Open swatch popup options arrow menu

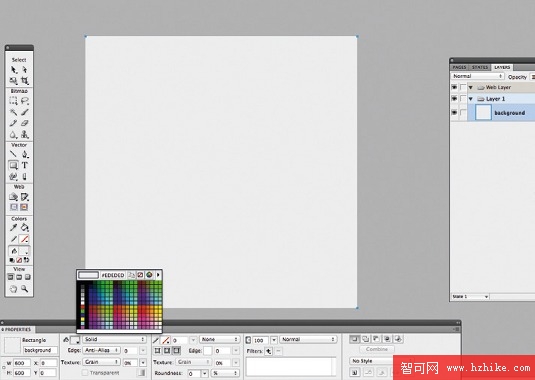click(158, 275)
